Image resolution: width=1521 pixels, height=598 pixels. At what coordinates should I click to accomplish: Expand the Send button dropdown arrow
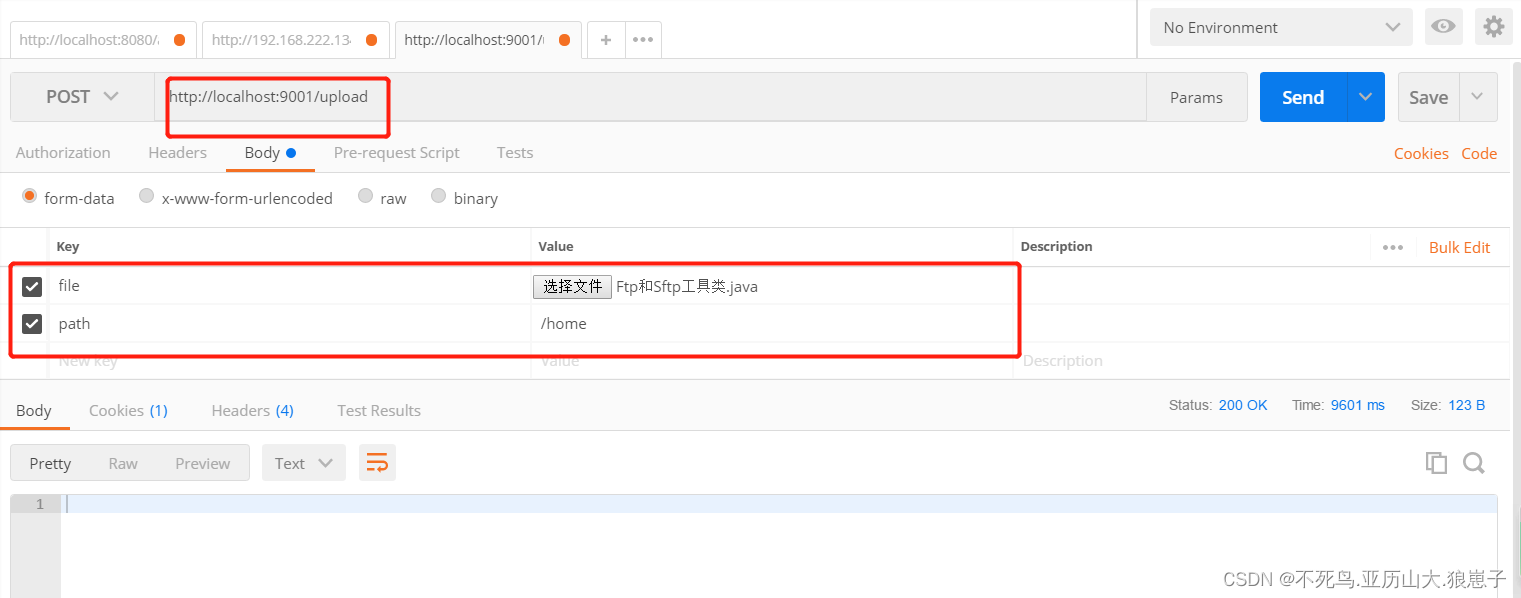[x=1365, y=97]
